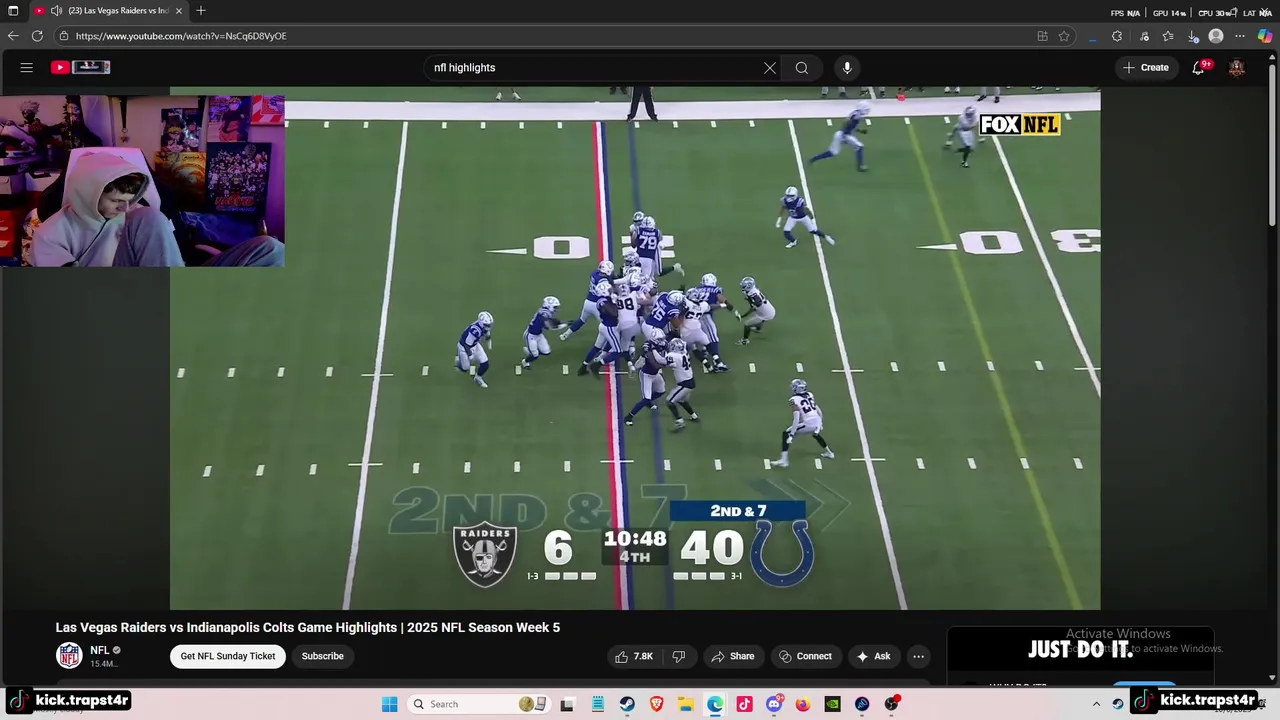
Task: Start voice search with microphone icon
Action: coord(847,68)
